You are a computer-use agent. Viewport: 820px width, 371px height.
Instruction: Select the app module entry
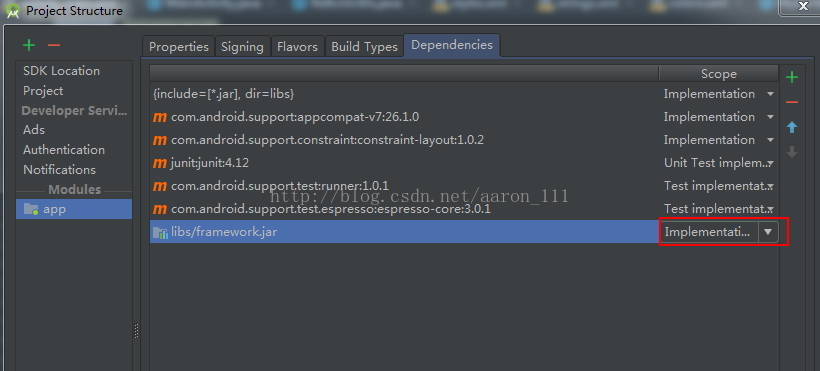tap(74, 209)
